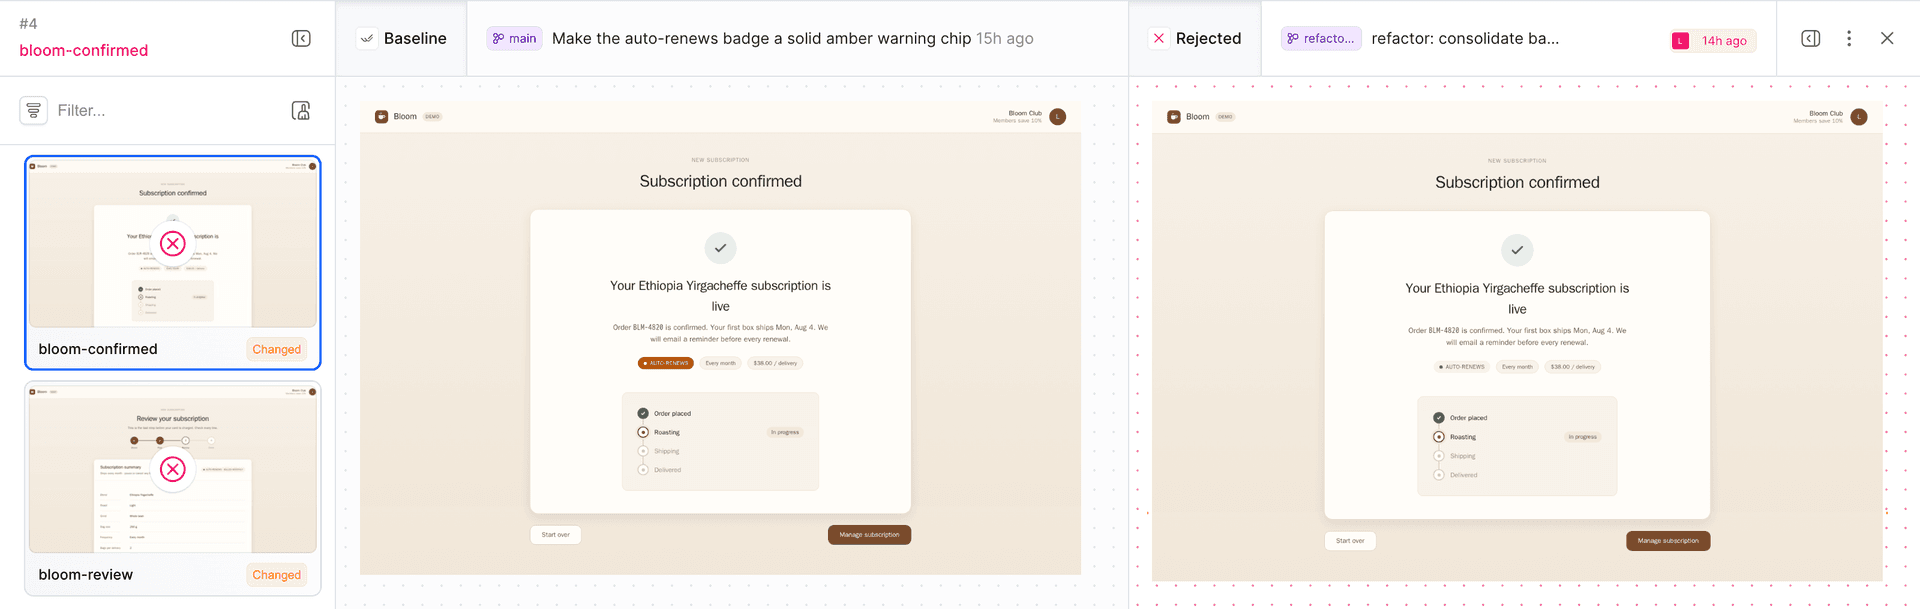Click the Roasting step icon in the rejected view
The image size is (1920, 609).
pyautogui.click(x=1439, y=437)
